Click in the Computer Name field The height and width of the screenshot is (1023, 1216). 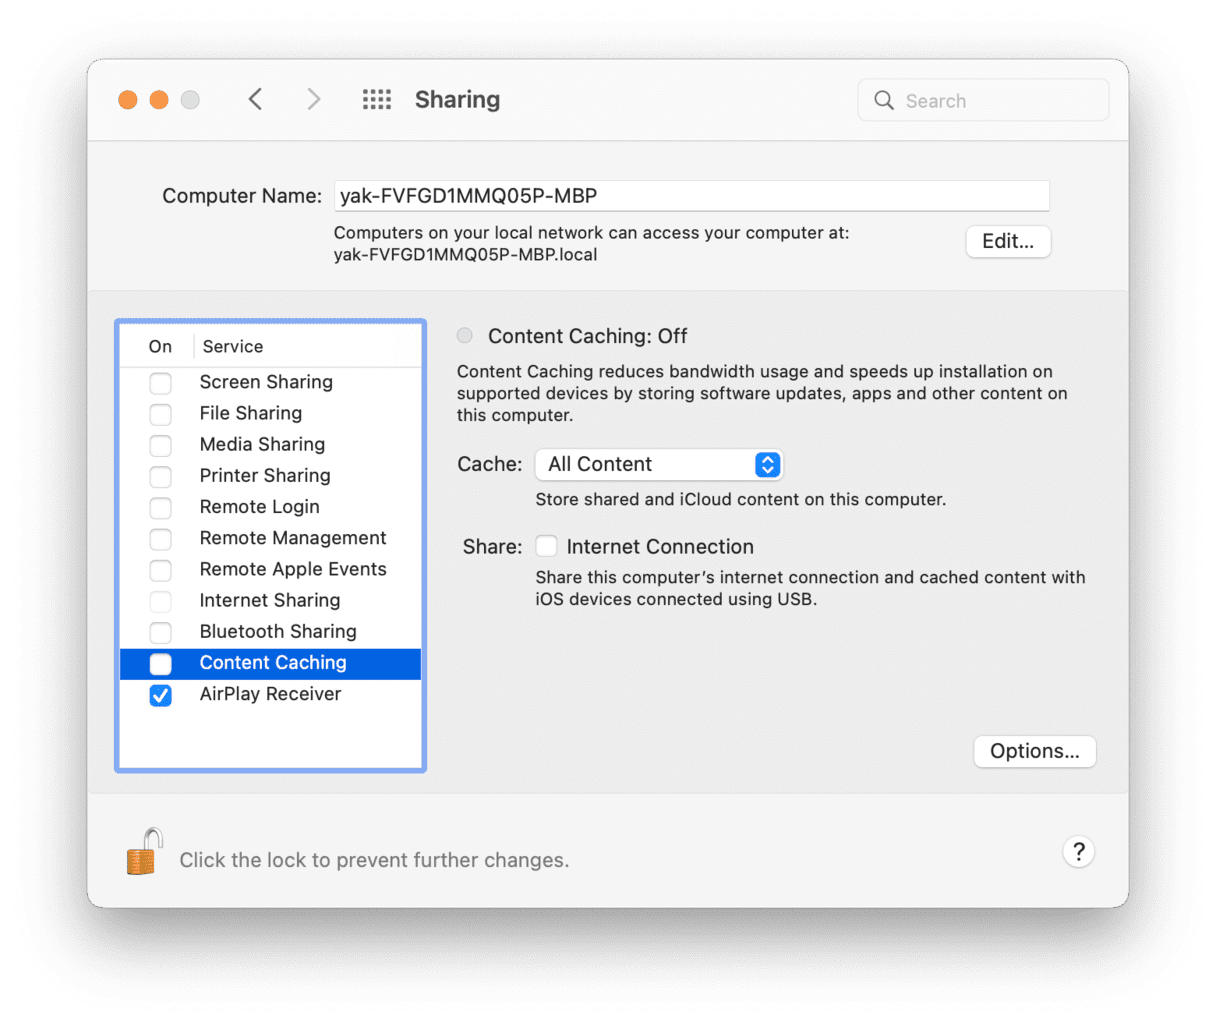click(x=692, y=195)
